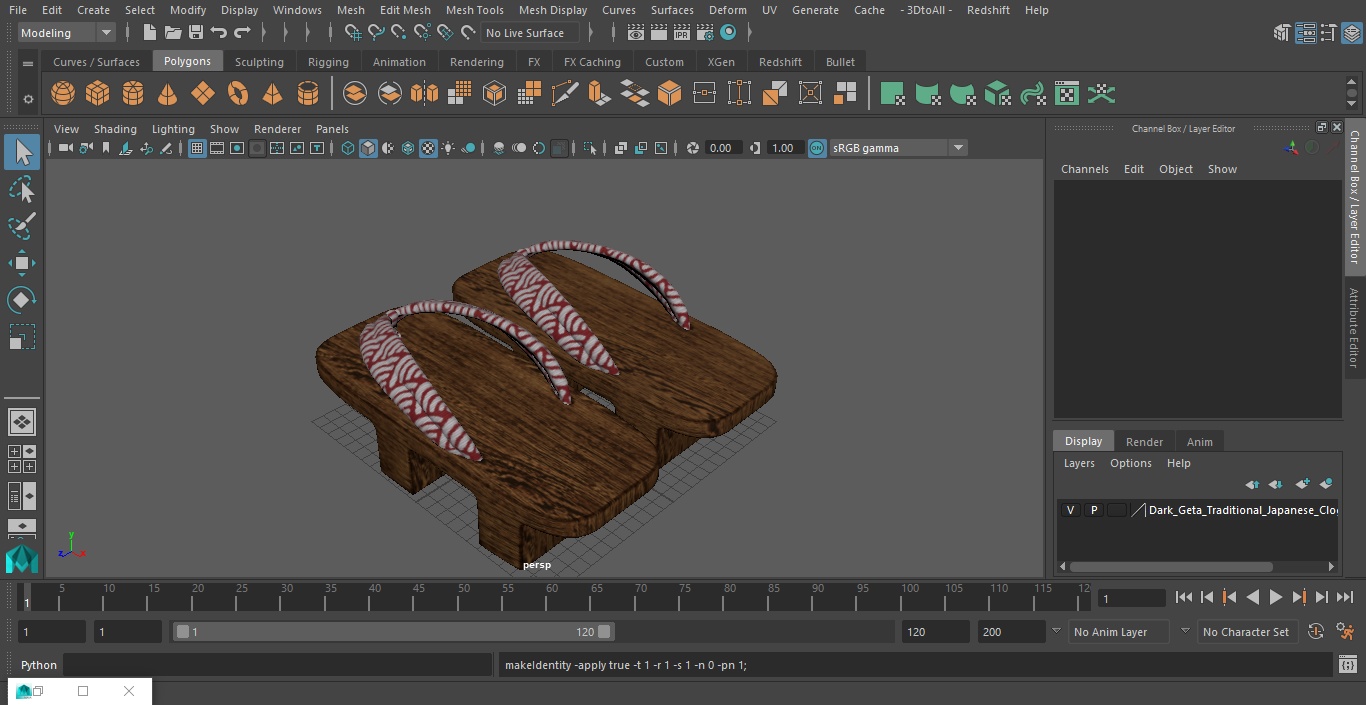
Task: Create a polygon torus from the shelf
Action: click(x=238, y=94)
